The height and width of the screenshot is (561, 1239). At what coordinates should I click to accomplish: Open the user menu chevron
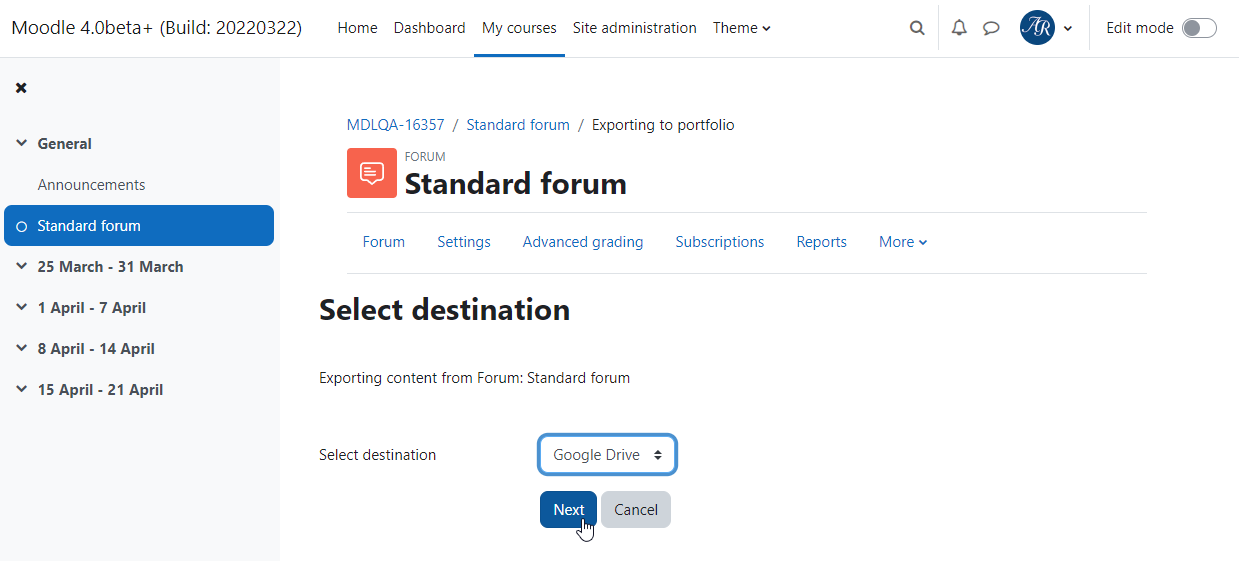click(1068, 28)
